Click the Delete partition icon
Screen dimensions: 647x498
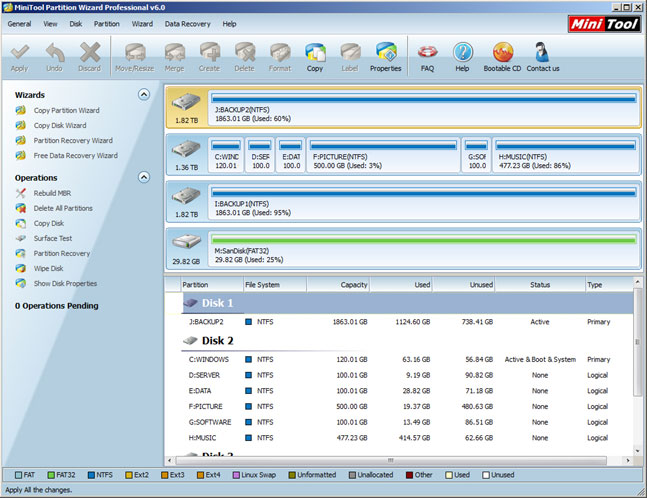pyautogui.click(x=245, y=52)
